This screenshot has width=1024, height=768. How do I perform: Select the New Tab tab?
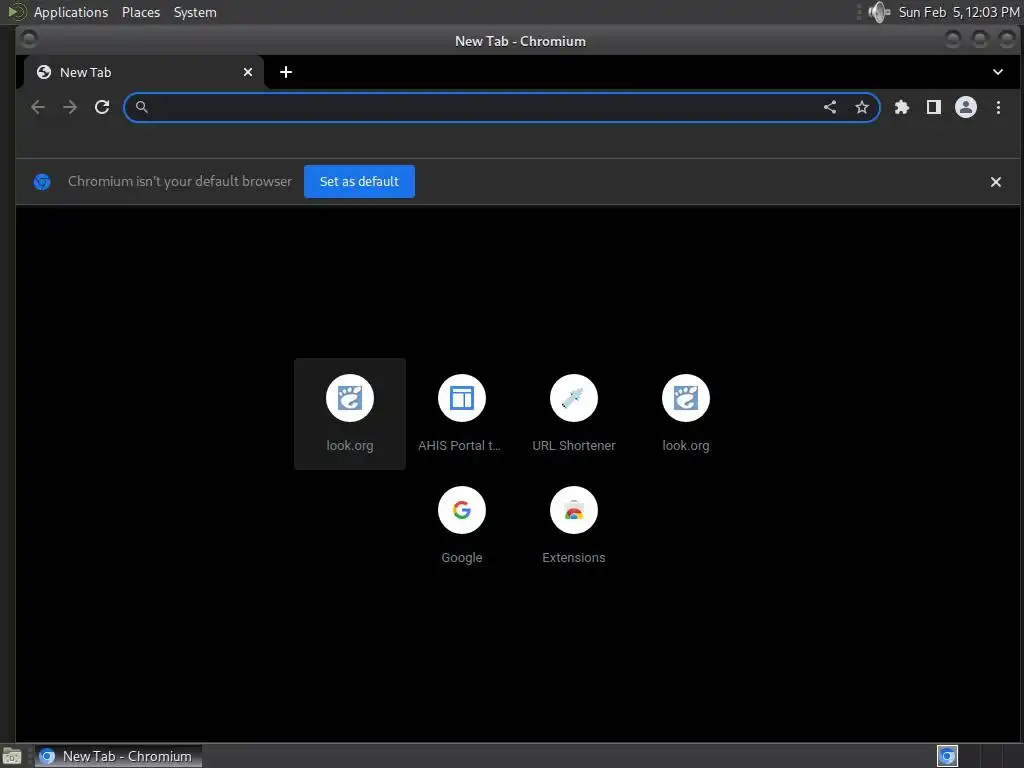point(144,72)
